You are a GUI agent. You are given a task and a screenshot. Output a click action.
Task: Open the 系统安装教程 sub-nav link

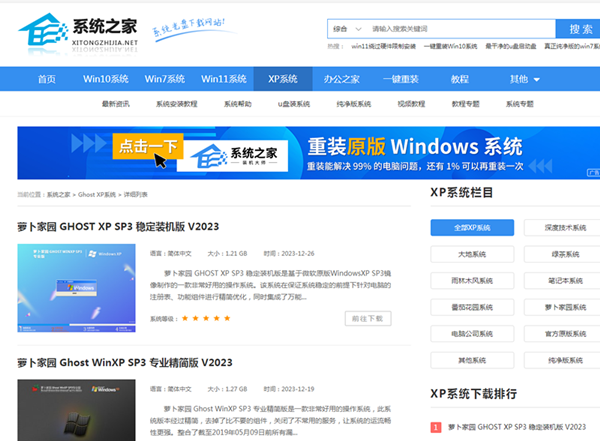tap(176, 104)
